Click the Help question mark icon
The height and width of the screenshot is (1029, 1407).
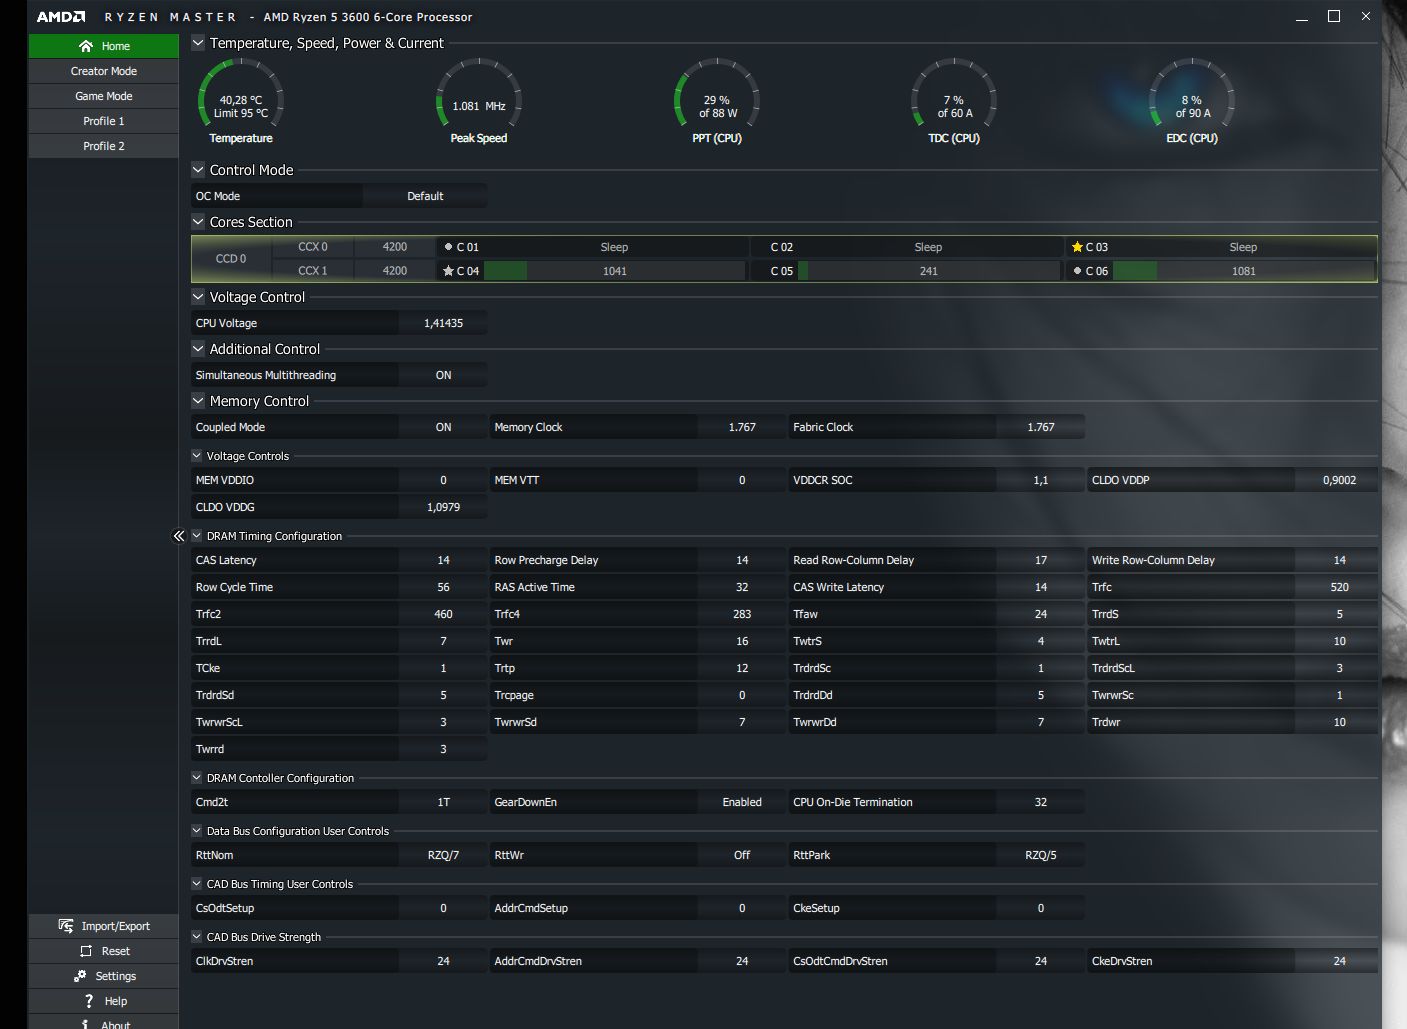[89, 1001]
